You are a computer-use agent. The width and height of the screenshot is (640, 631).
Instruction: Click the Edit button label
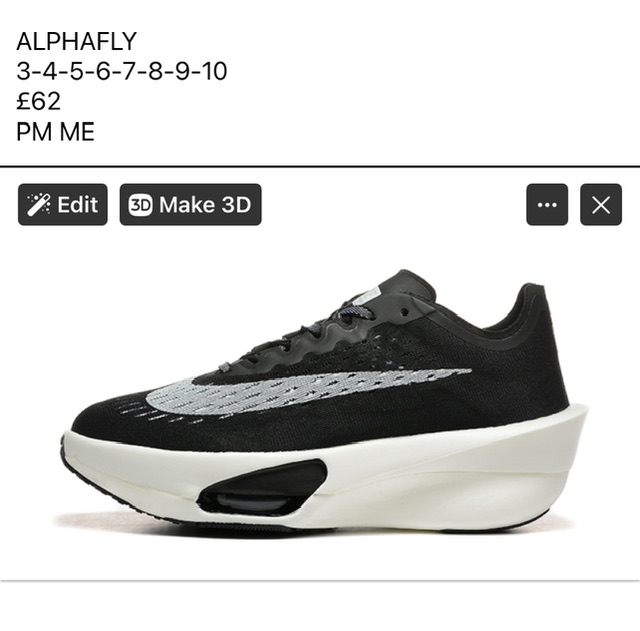77,204
